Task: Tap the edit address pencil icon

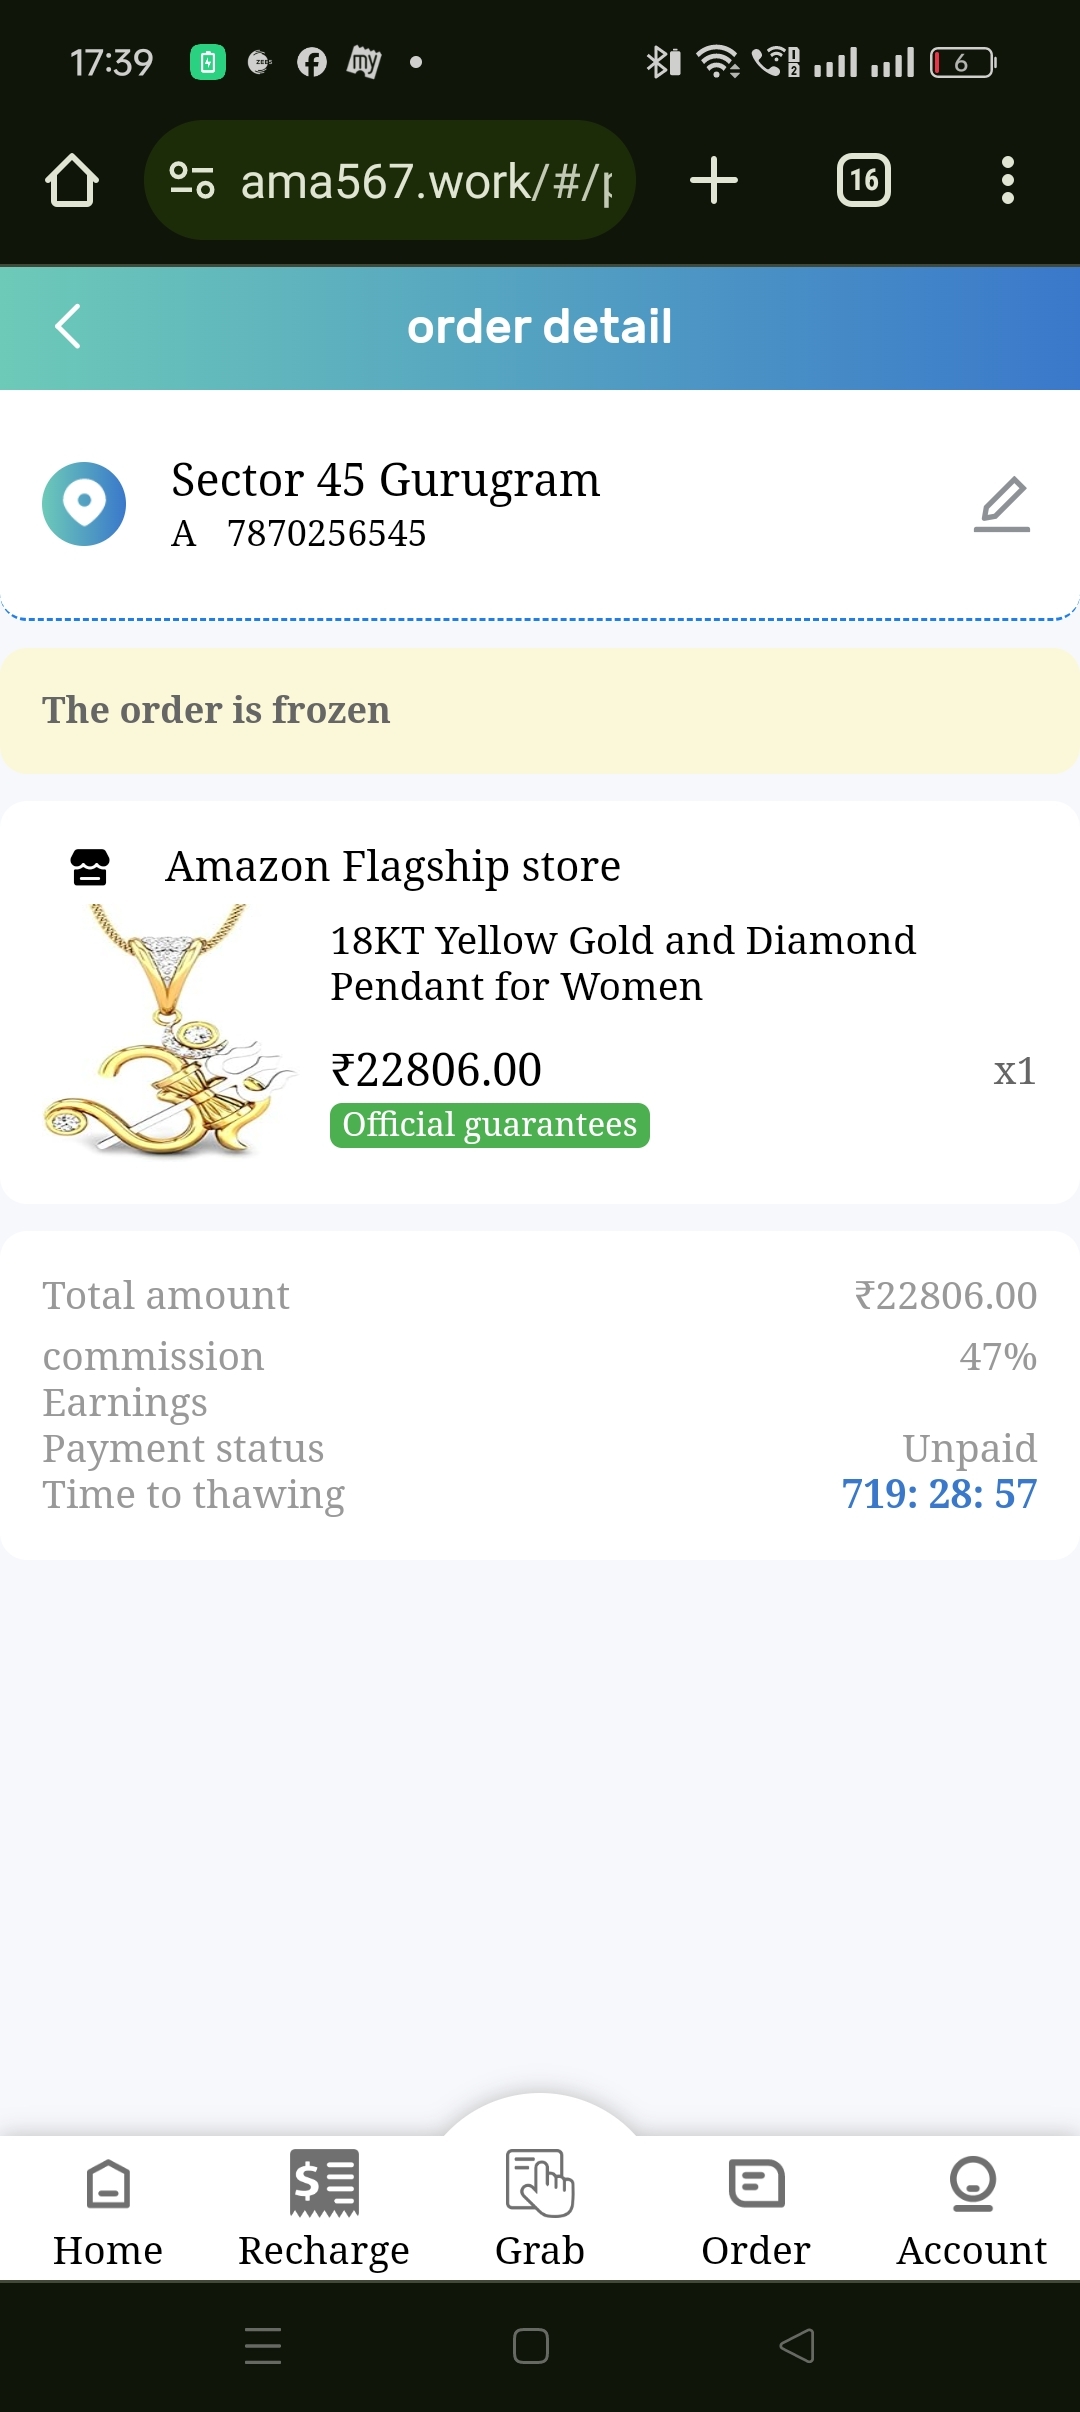Action: coord(1001,504)
